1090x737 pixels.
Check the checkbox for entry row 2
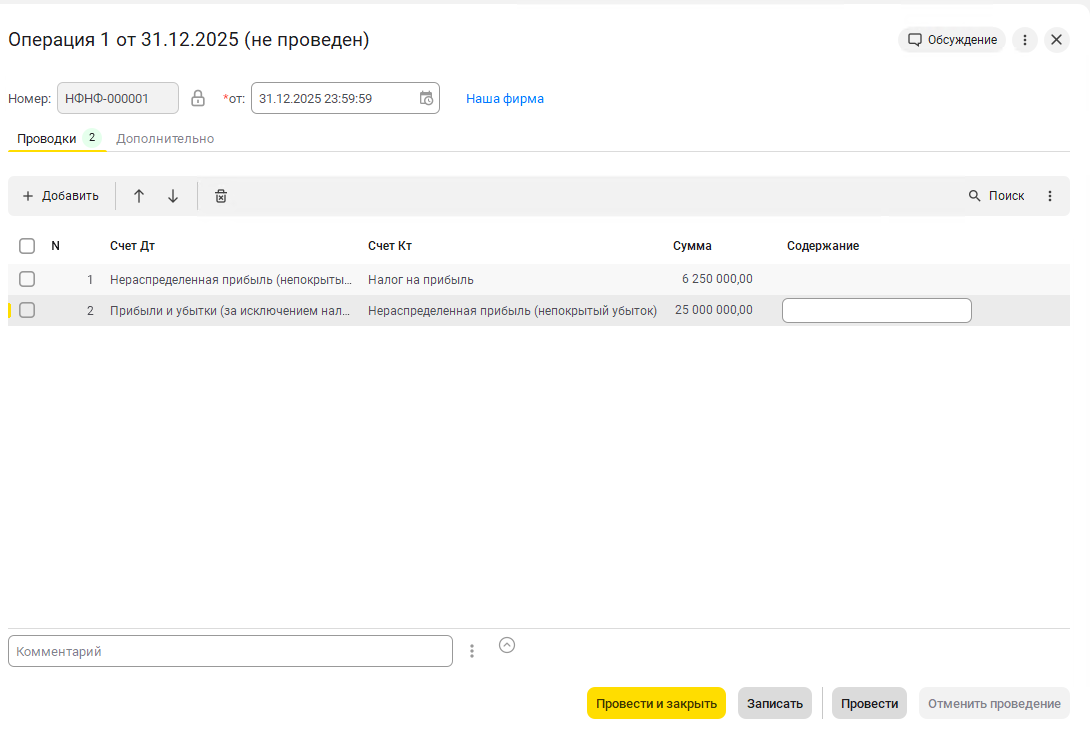click(27, 310)
